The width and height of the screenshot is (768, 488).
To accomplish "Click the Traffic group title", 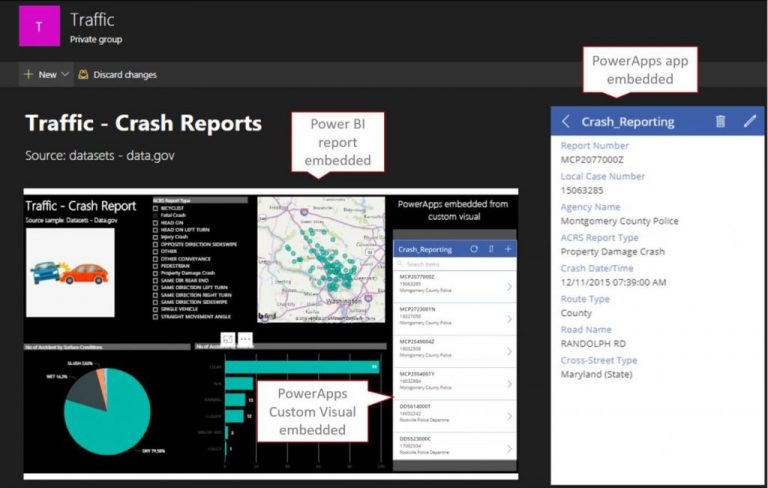I will click(92, 20).
